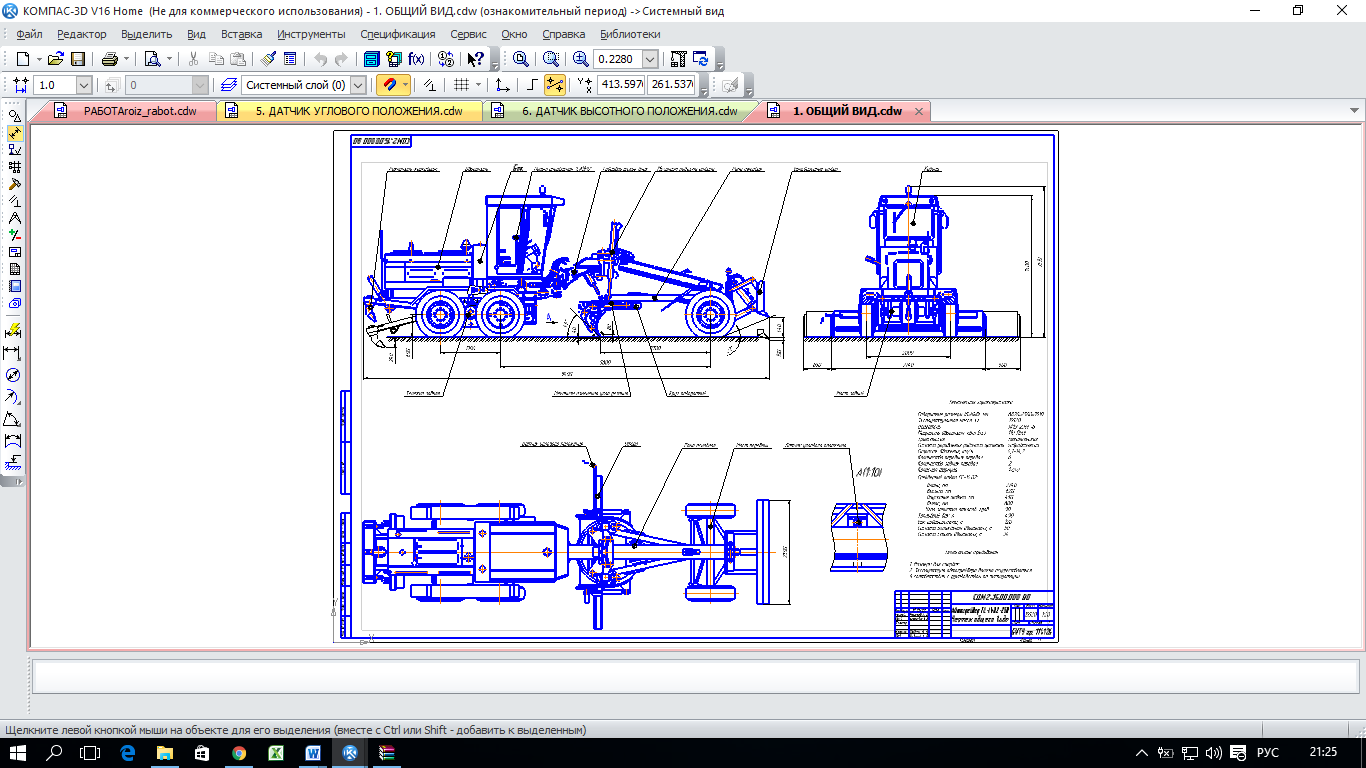
Task: Choose the diametral dimension tool
Action: pyautogui.click(x=14, y=376)
